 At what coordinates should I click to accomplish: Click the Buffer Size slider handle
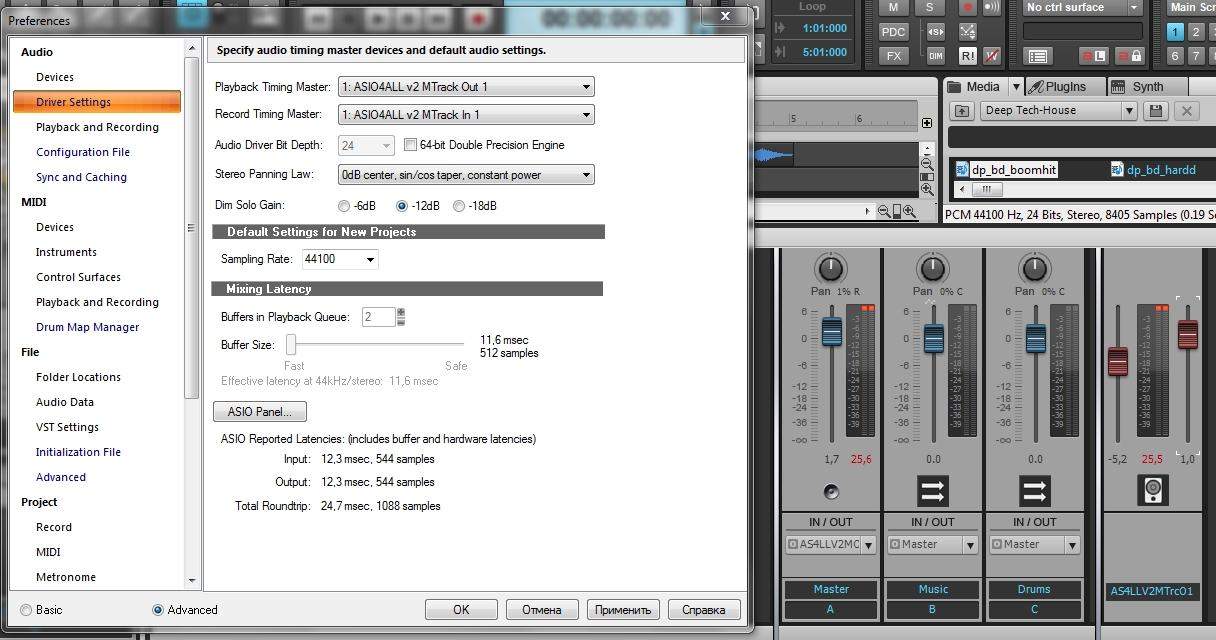291,345
